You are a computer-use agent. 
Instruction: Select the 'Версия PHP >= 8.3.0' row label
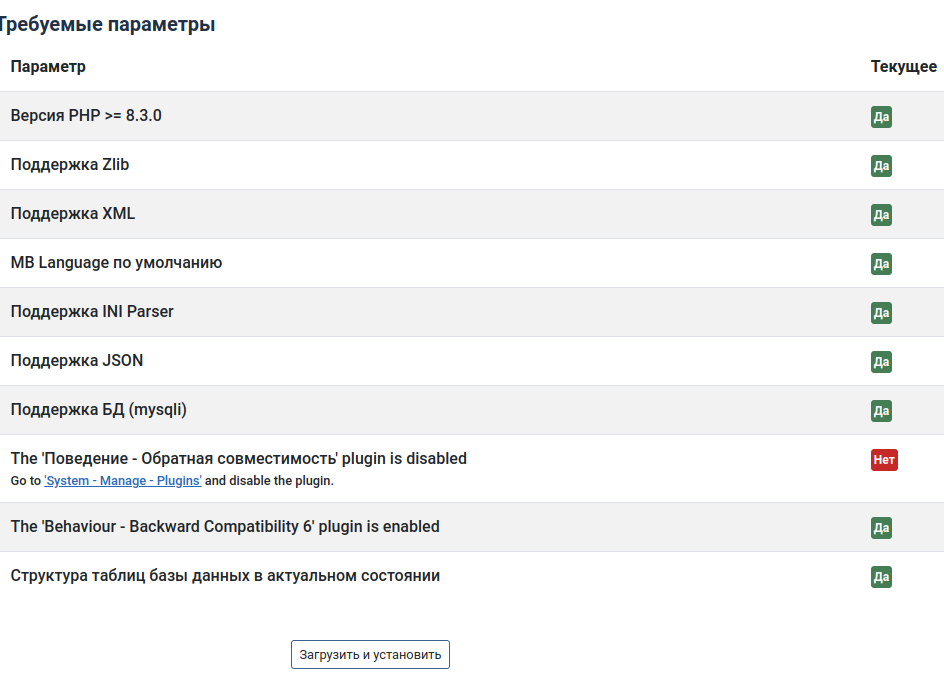coord(86,116)
